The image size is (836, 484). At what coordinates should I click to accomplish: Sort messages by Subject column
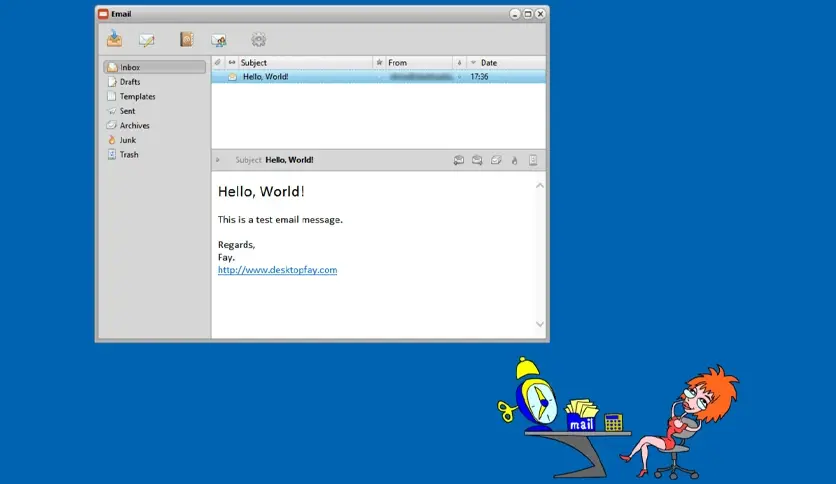click(x=305, y=62)
